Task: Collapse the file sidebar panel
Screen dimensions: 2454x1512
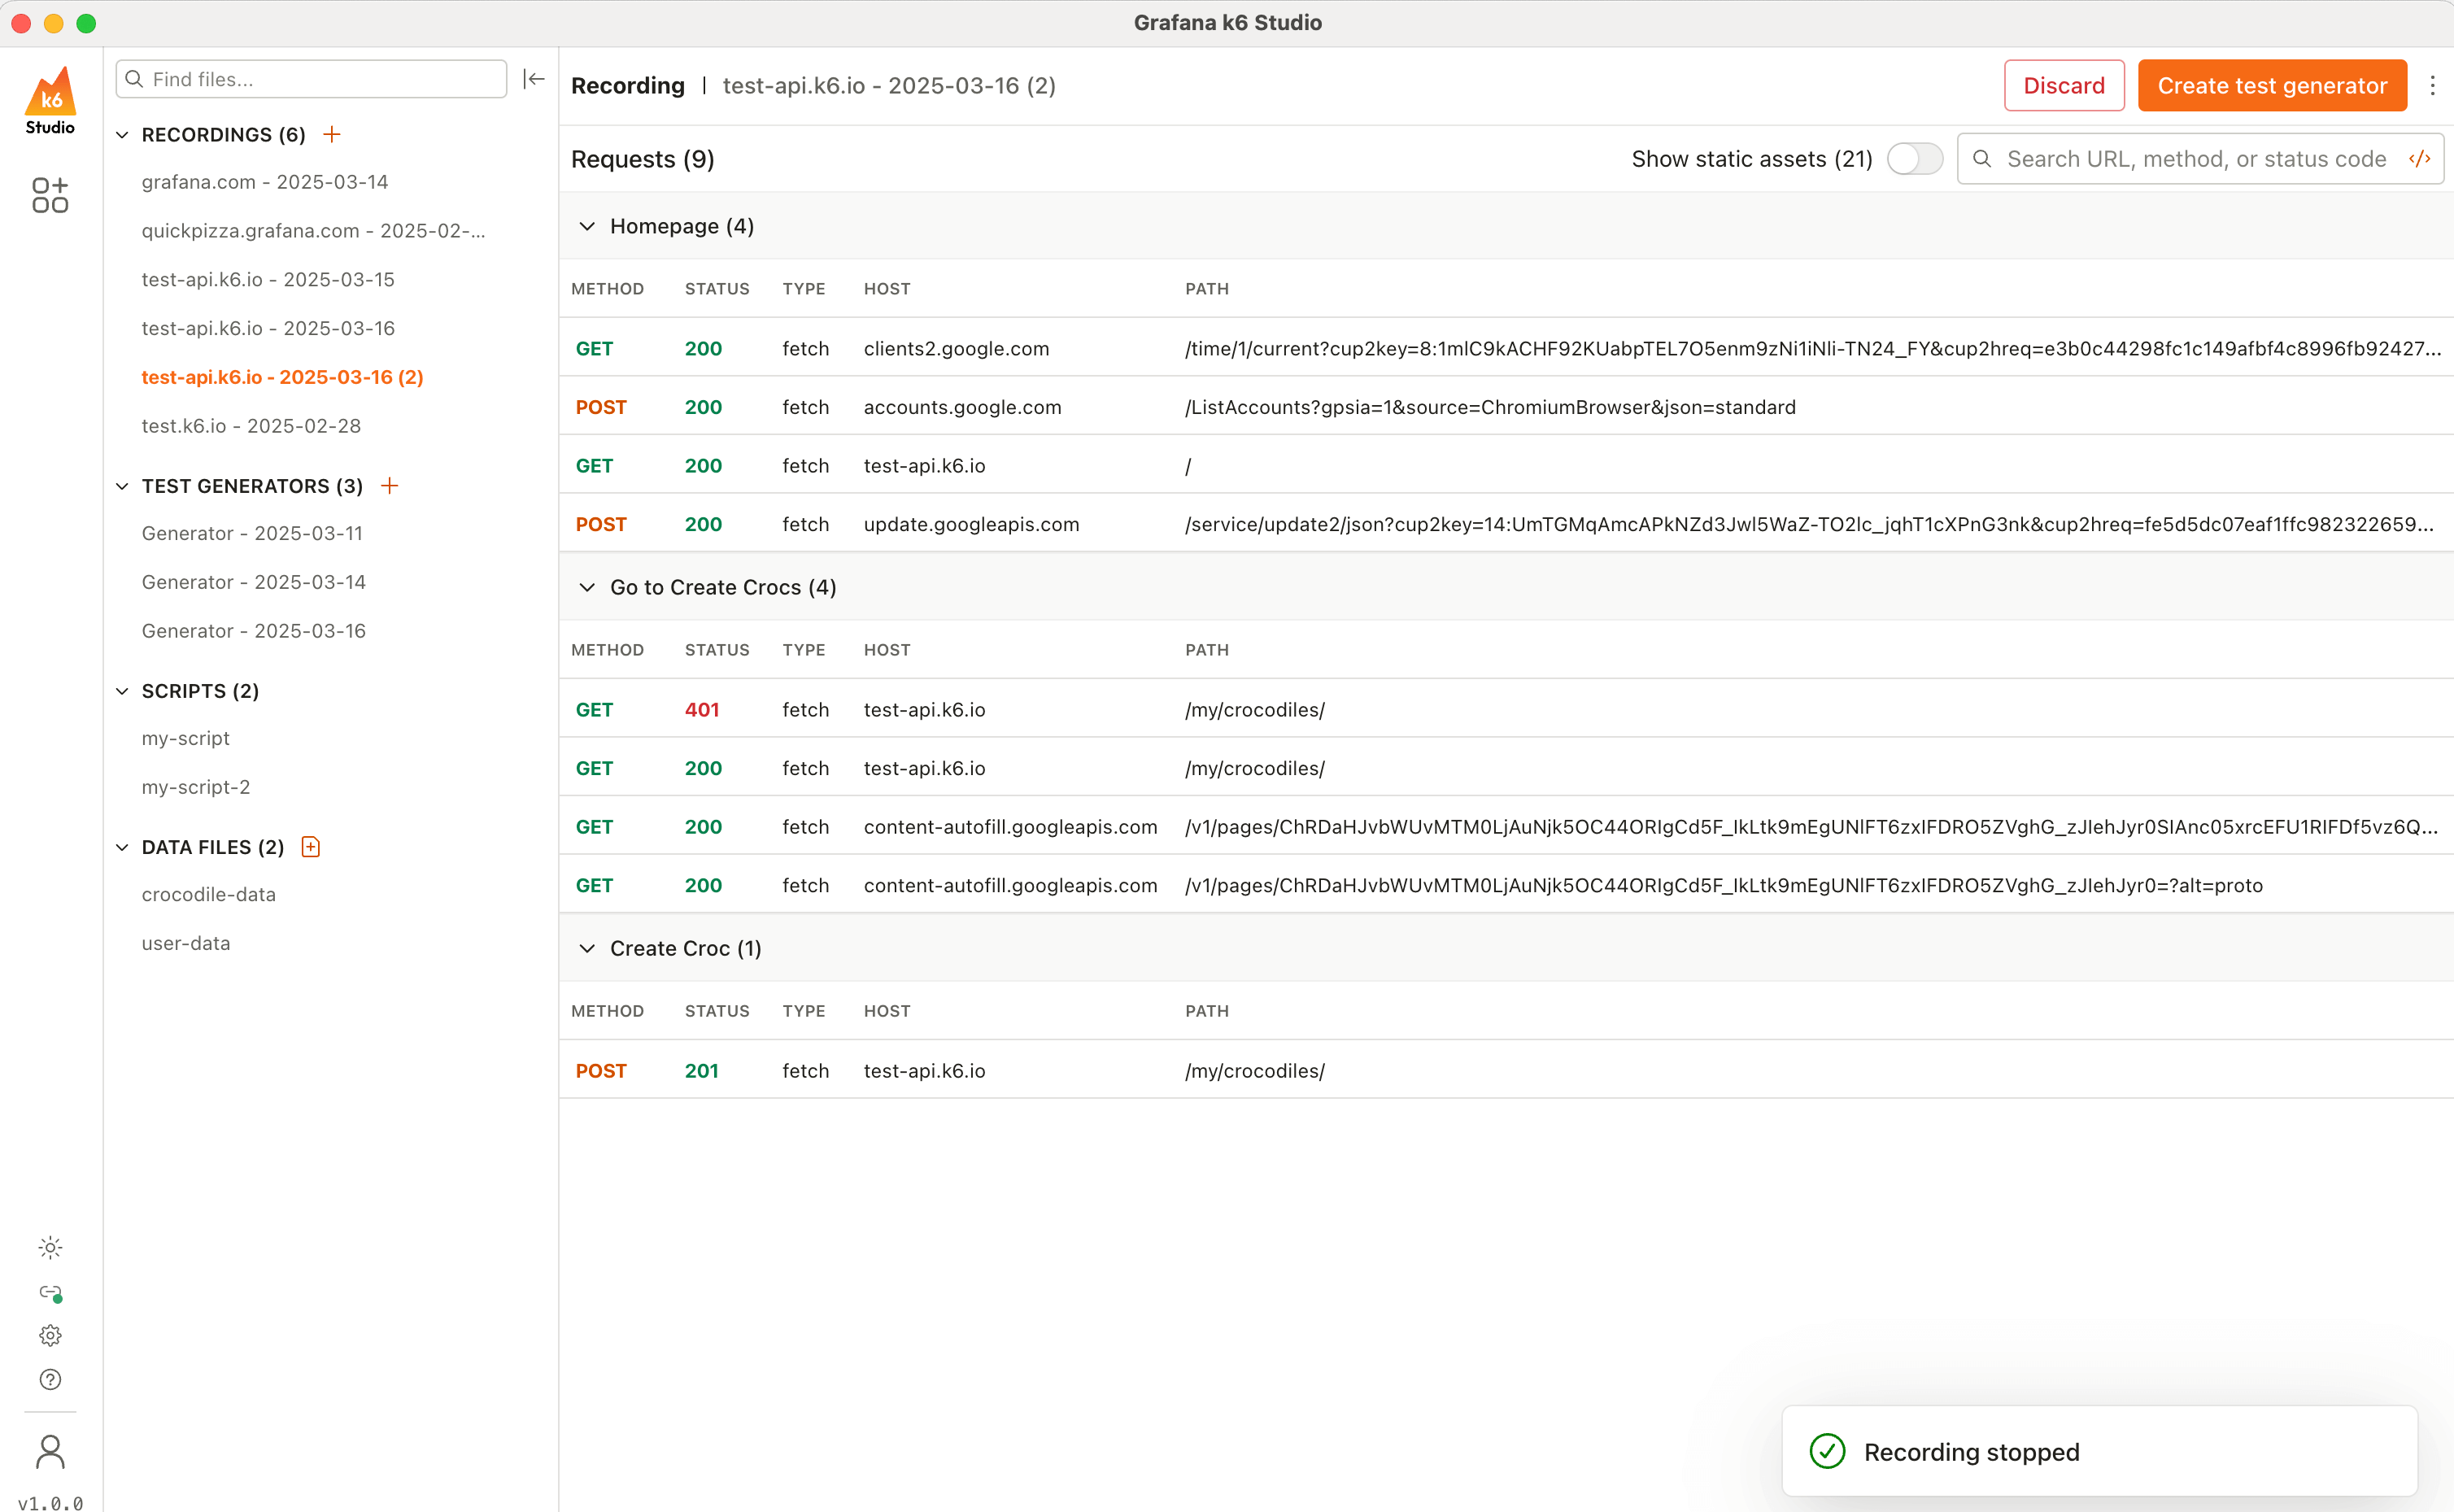Action: click(x=534, y=79)
